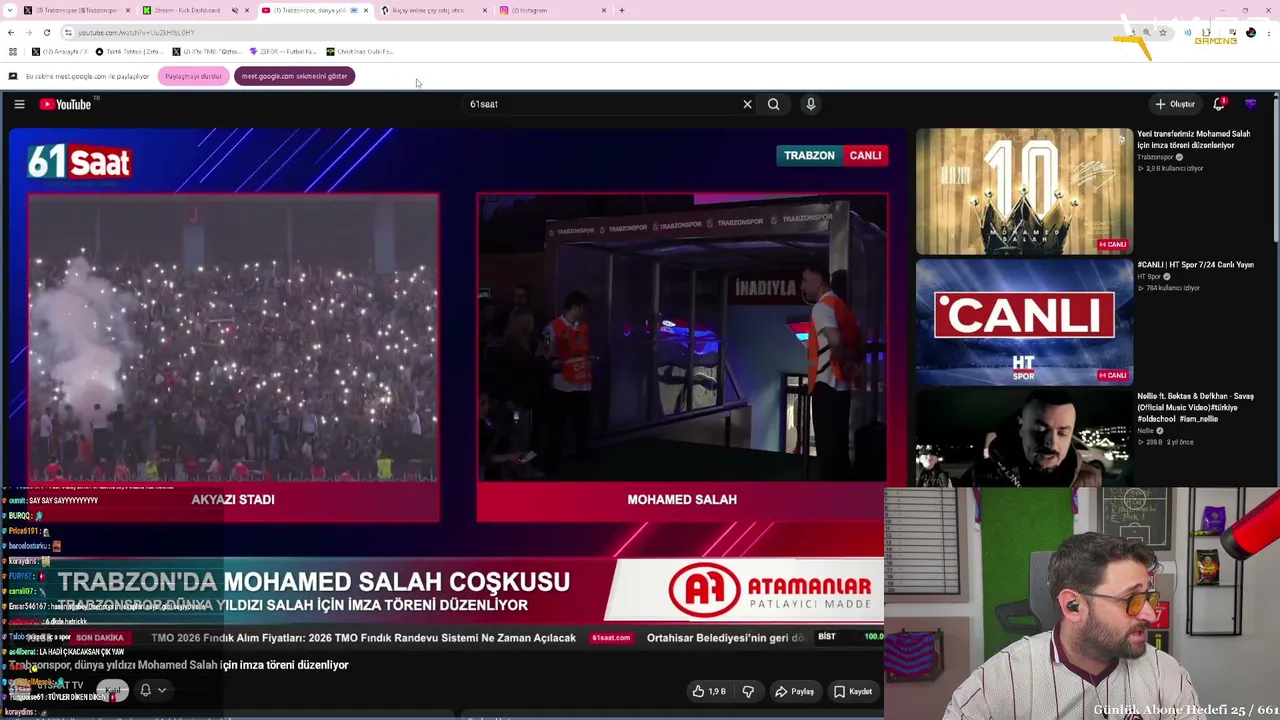Screen dimensions: 1280x720
Task: Share the video via Paylaş
Action: pyautogui.click(x=795, y=691)
